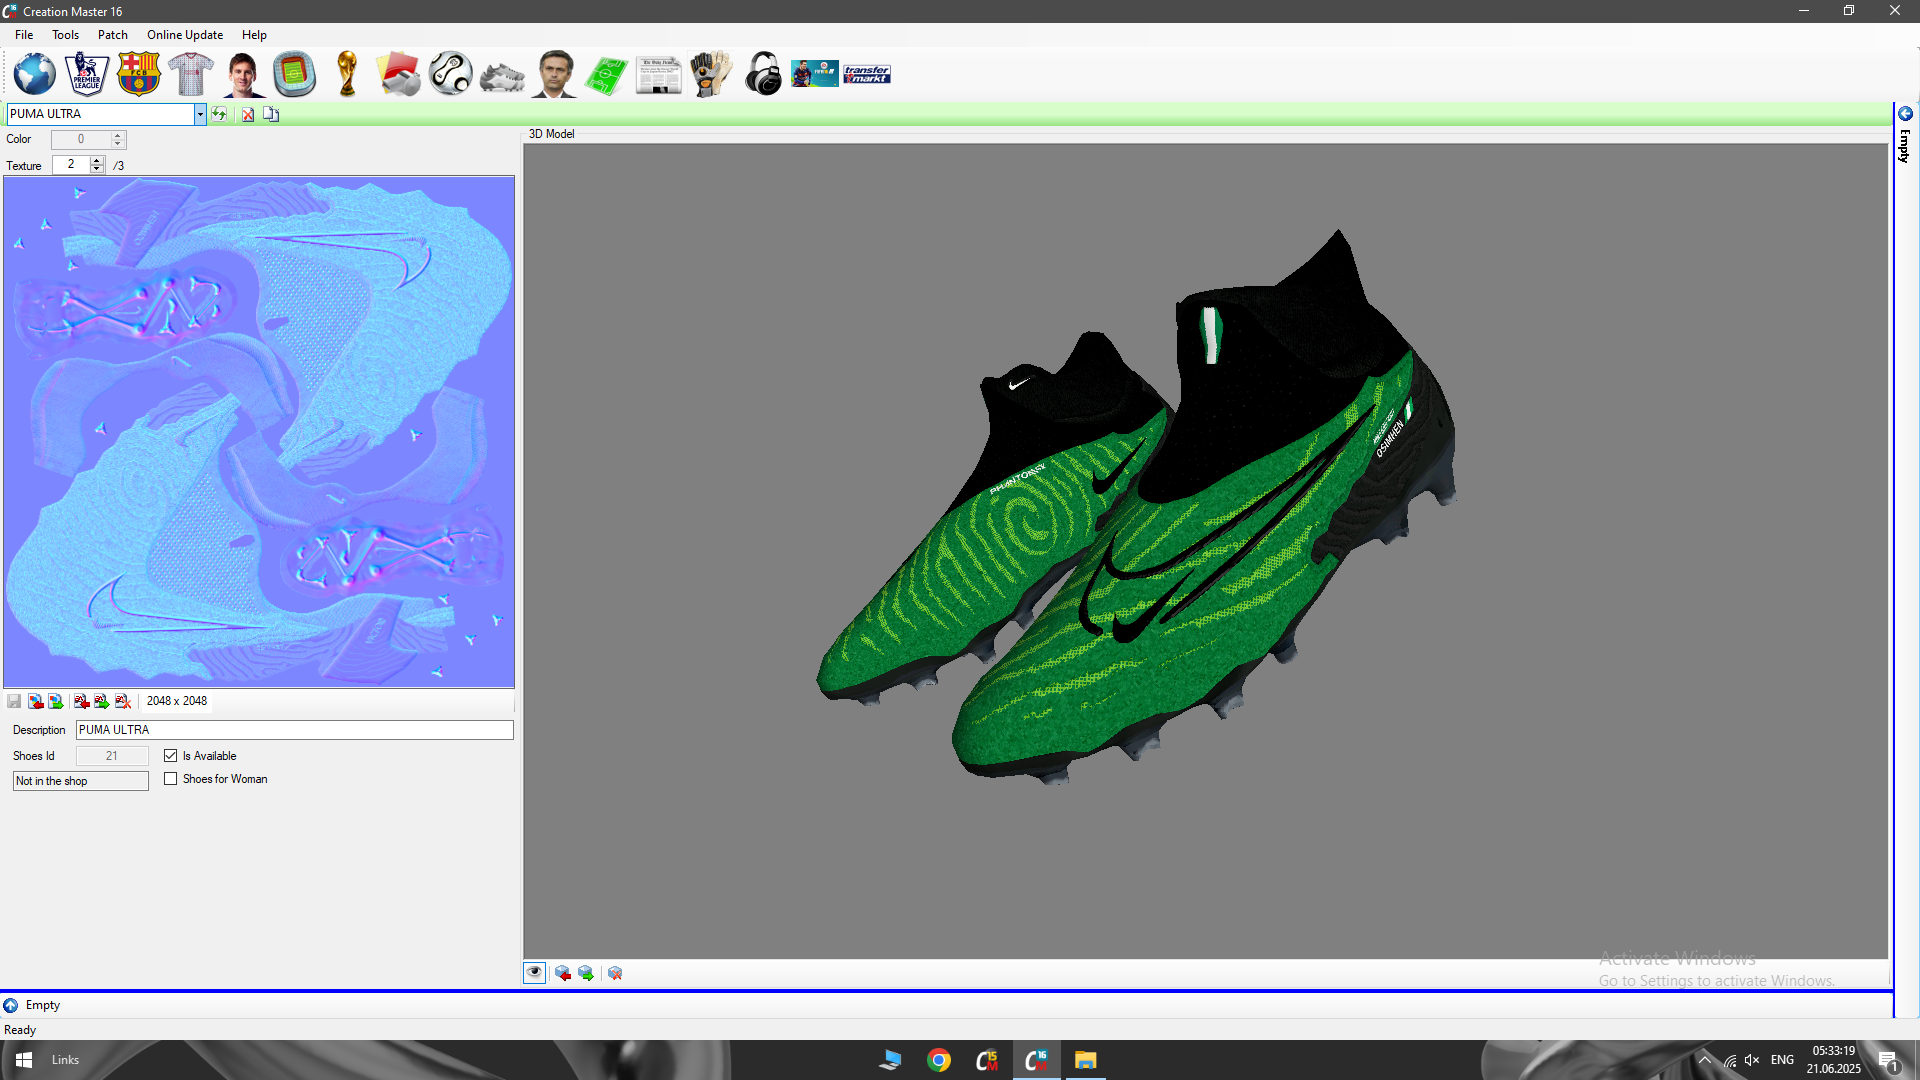The height and width of the screenshot is (1080, 1920).
Task: Show hidden tray icons chevron
Action: click(1705, 1060)
